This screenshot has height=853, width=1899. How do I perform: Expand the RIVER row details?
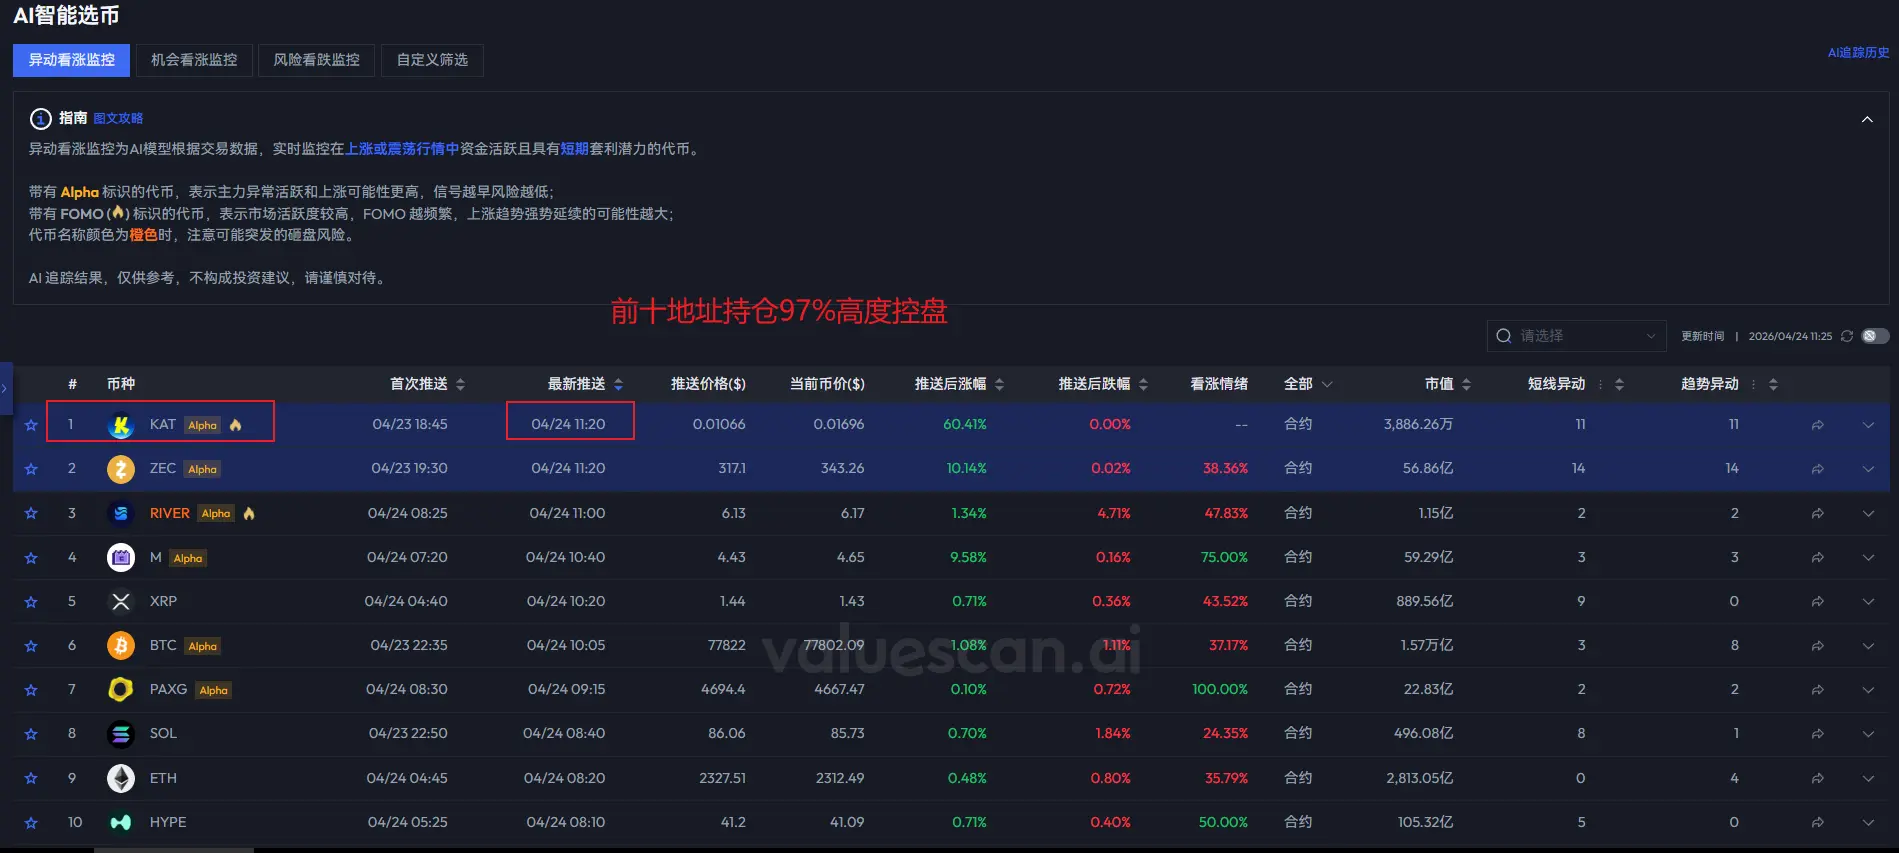(x=1868, y=513)
